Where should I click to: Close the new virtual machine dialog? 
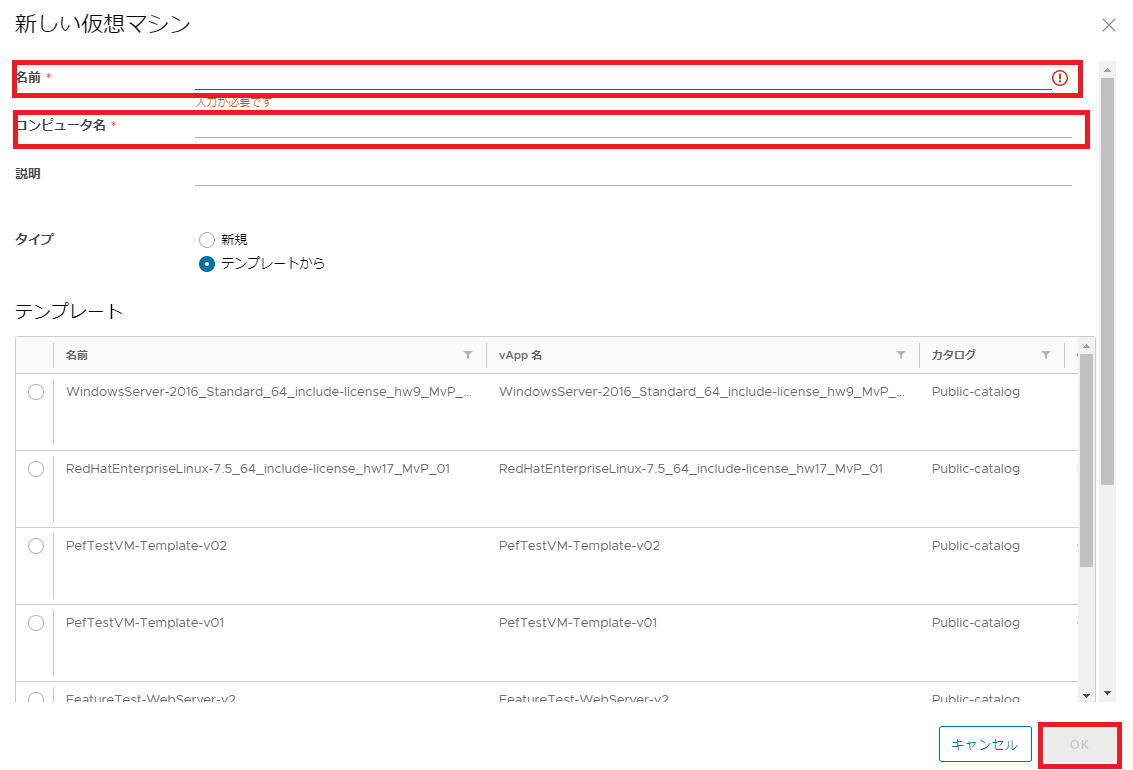1108,25
